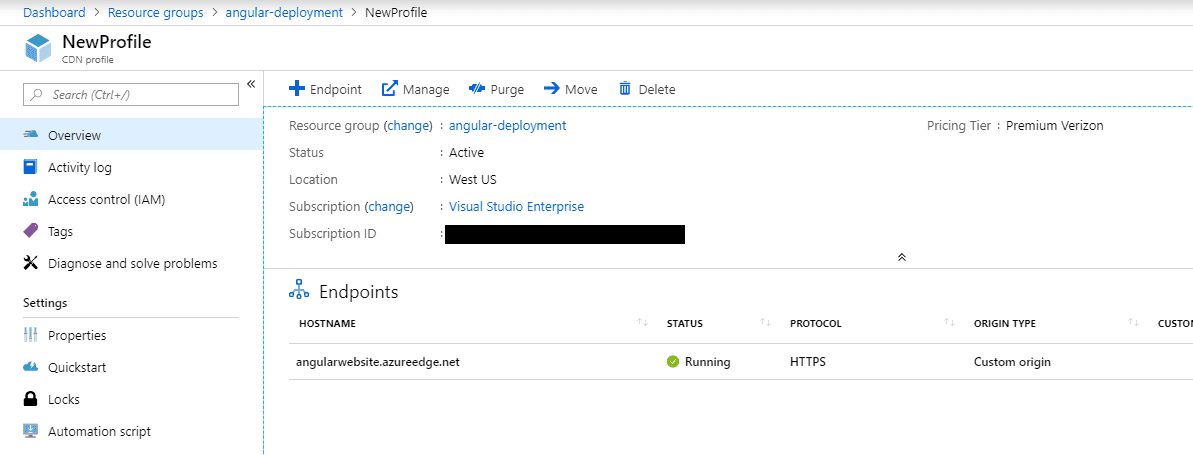Click the Activity log book icon
1193x455 pixels.
coord(30,167)
